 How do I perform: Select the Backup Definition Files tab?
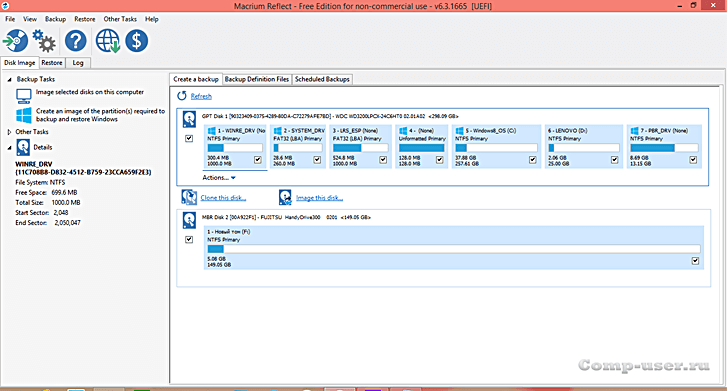pos(257,79)
